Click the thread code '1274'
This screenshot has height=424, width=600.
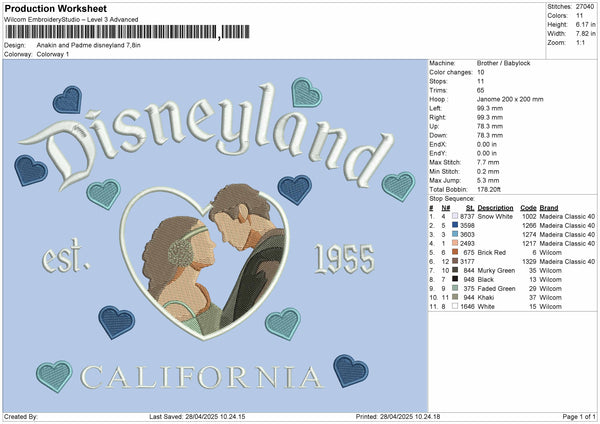pos(529,235)
